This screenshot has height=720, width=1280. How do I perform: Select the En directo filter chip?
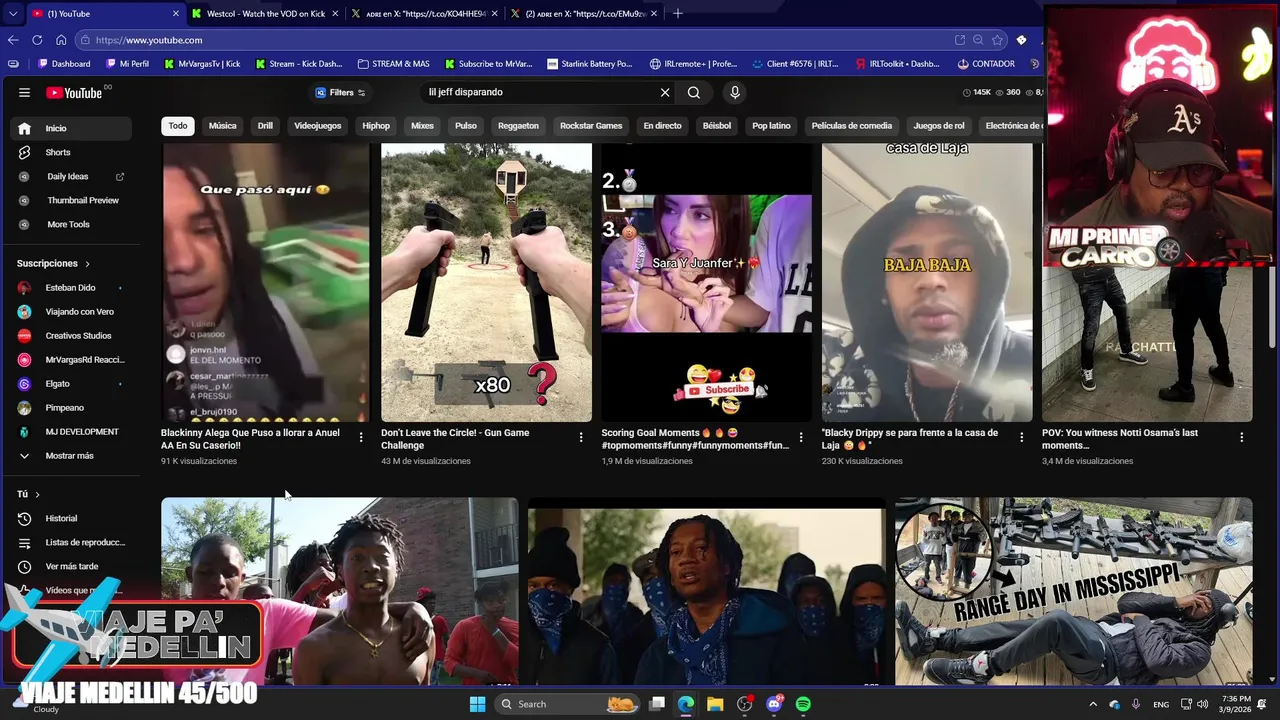662,126
